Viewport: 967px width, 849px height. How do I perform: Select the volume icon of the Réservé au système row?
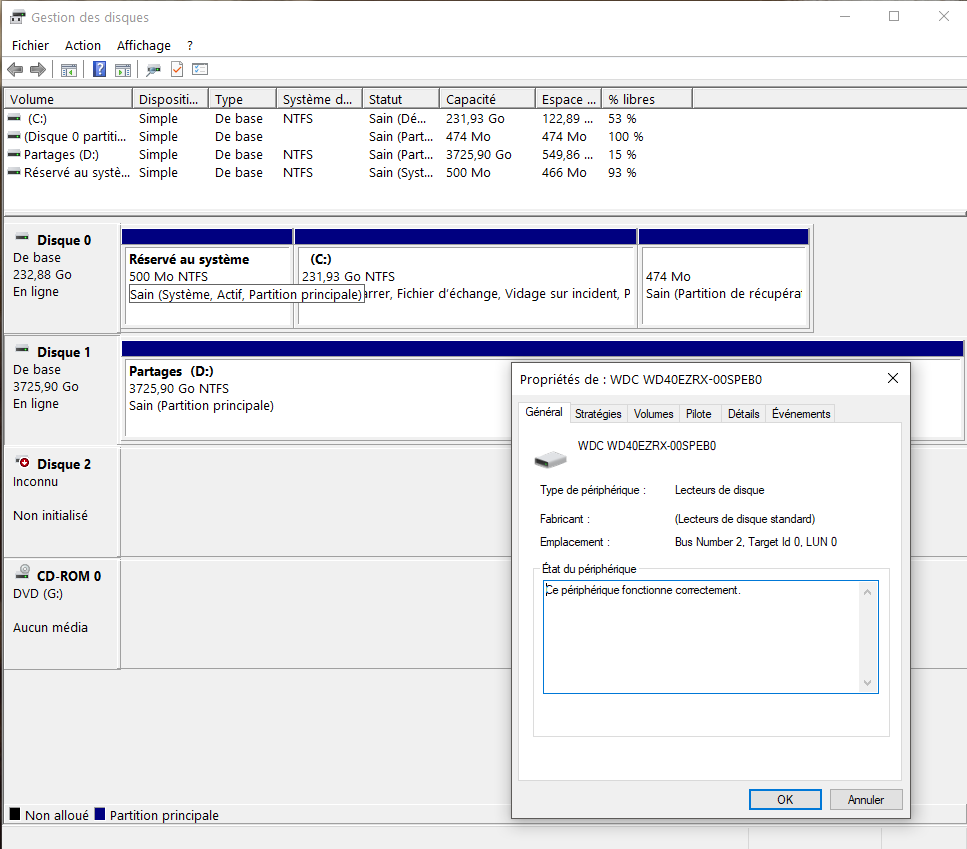14,171
